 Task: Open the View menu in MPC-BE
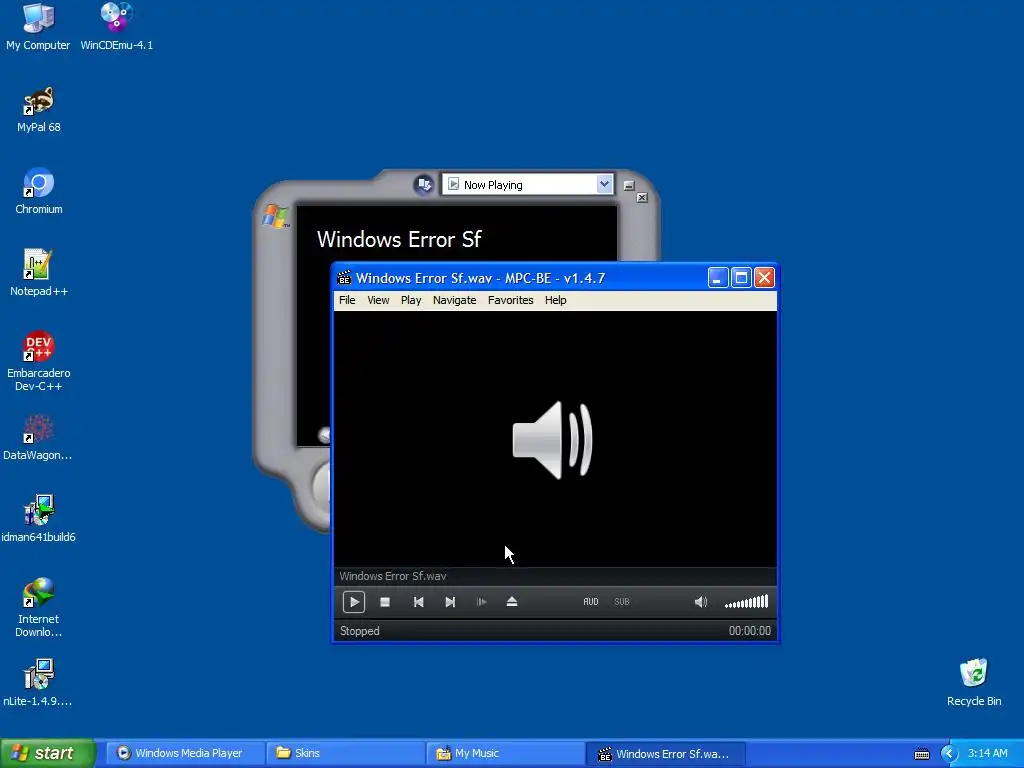[378, 300]
